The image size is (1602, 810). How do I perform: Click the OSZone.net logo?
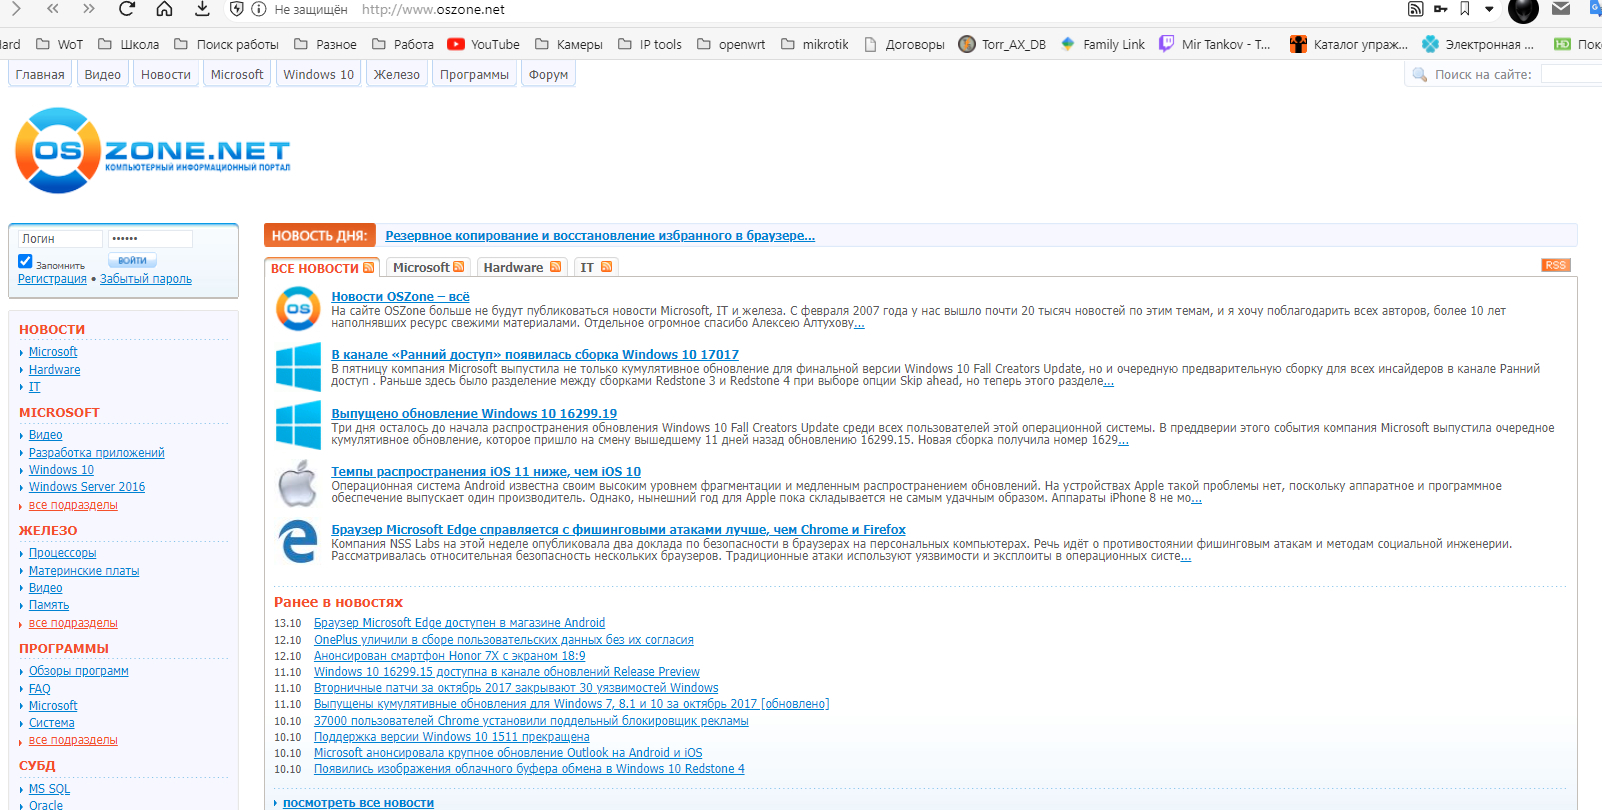[x=153, y=151]
